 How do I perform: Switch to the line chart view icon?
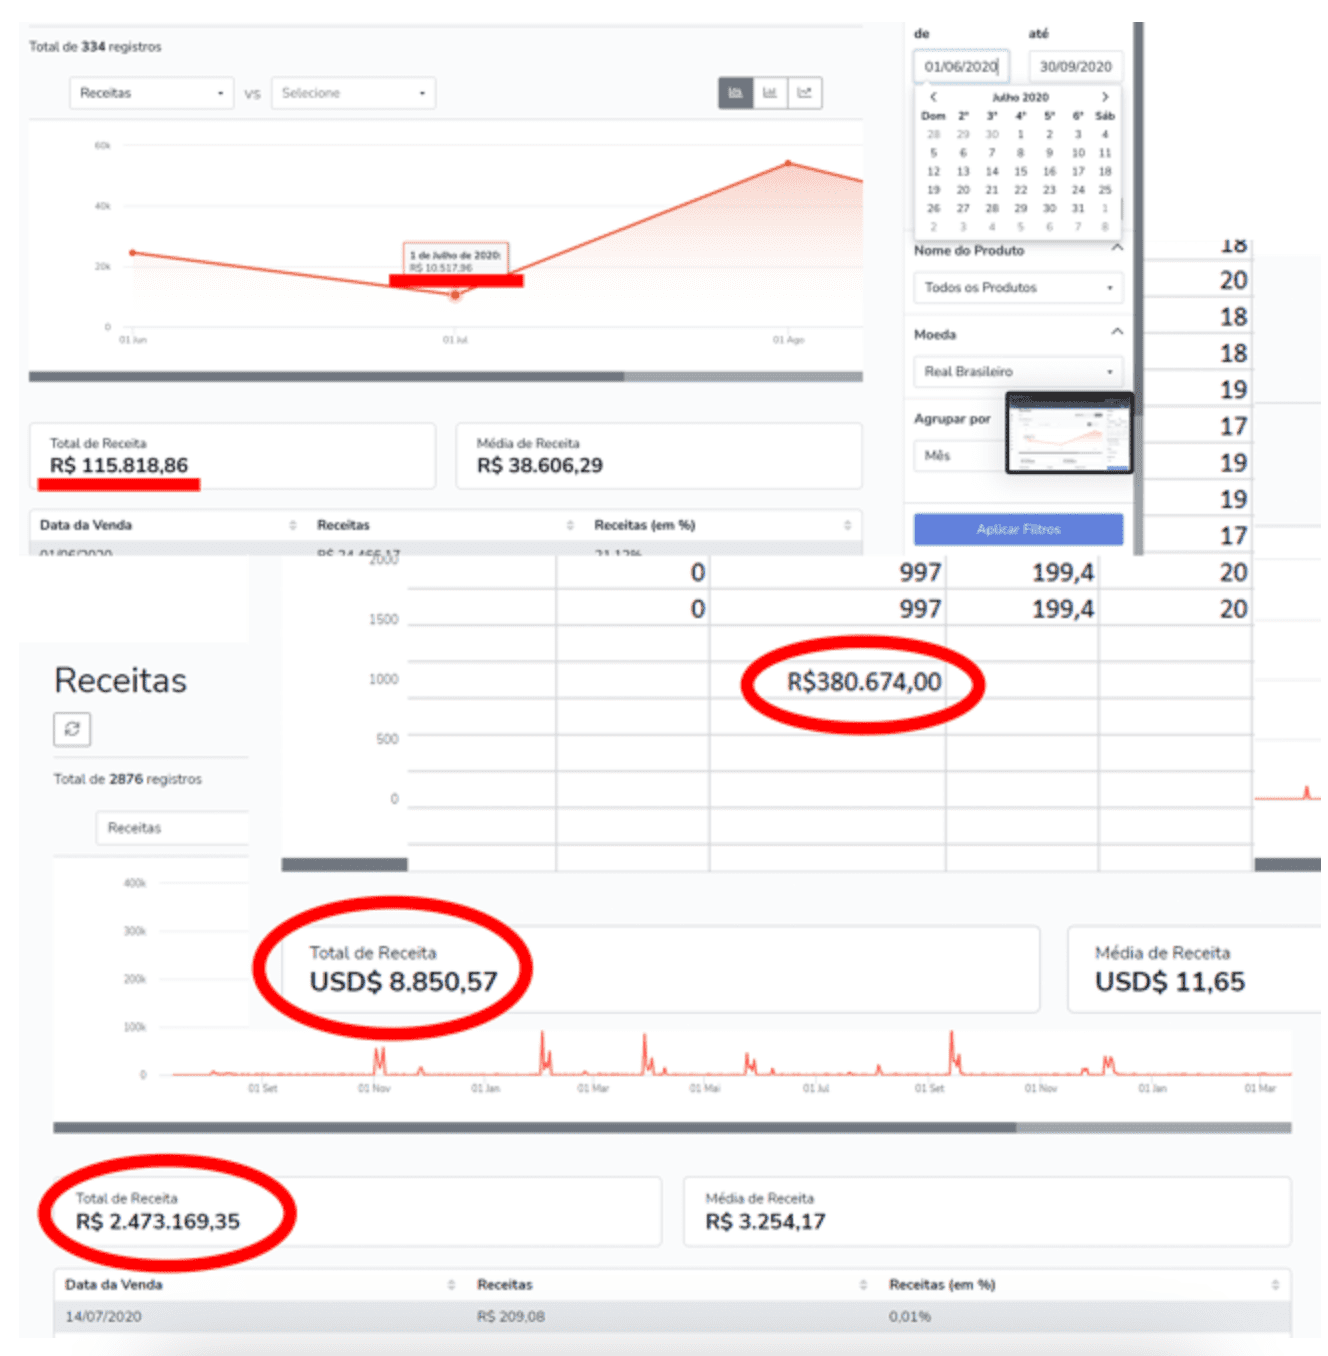pyautogui.click(x=805, y=93)
